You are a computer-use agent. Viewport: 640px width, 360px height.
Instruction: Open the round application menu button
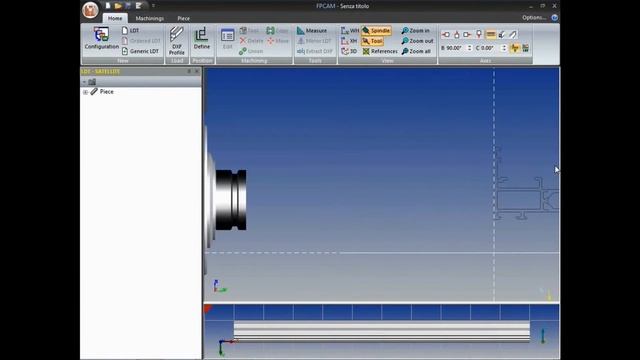[x=90, y=9]
